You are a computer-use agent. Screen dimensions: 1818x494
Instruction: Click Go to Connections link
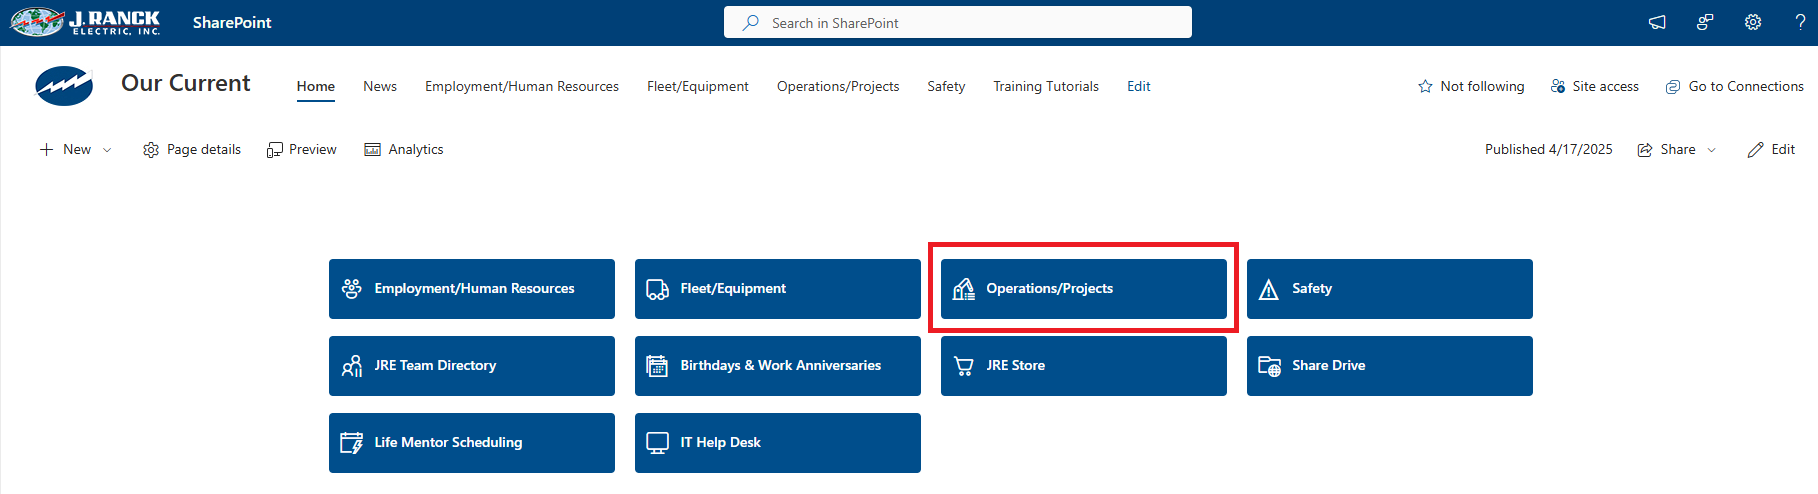(1734, 86)
